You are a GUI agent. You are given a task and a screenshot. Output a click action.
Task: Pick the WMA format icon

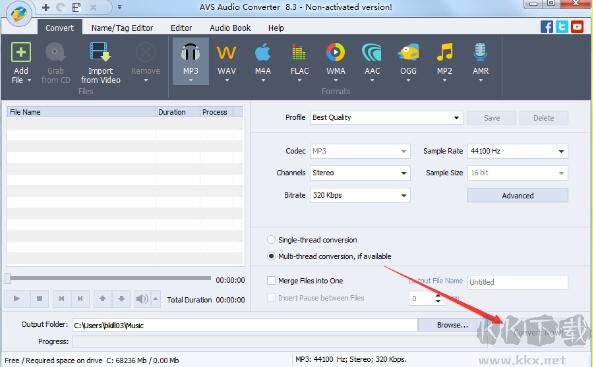335,52
